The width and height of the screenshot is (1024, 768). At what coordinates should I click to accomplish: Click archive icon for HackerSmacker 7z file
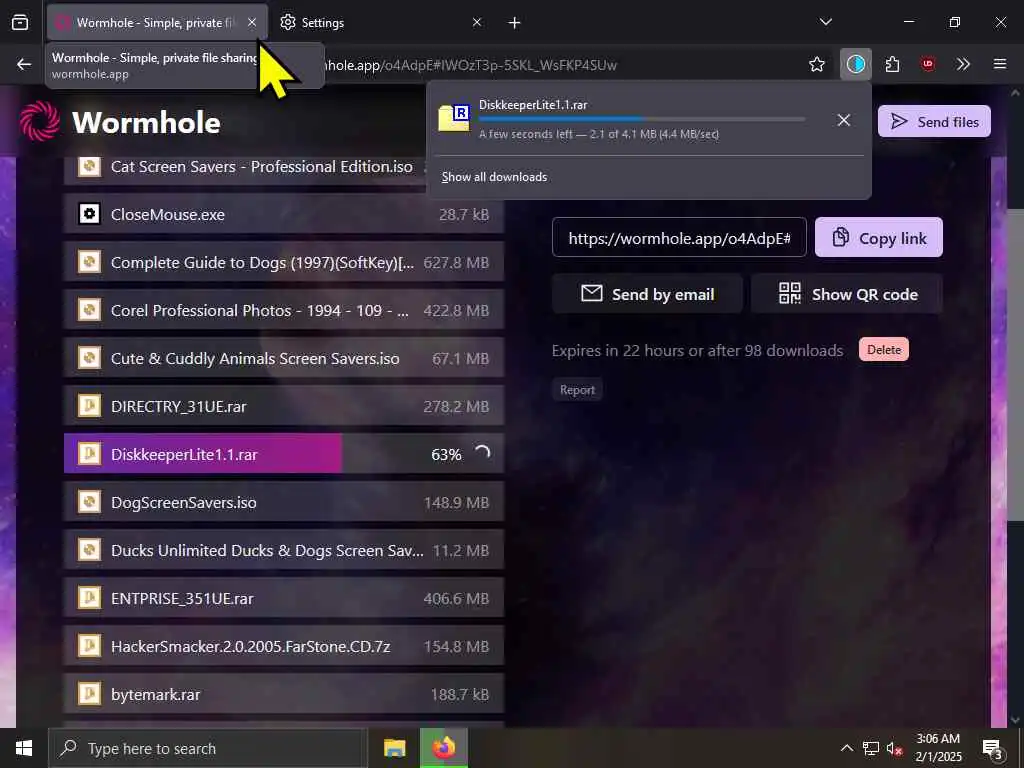(89, 646)
